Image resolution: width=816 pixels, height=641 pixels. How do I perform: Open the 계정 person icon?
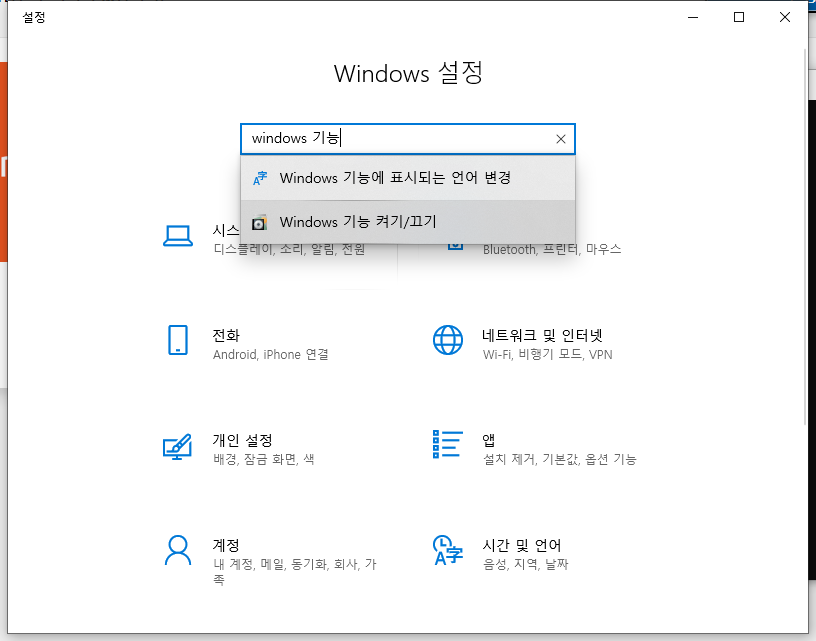178,550
